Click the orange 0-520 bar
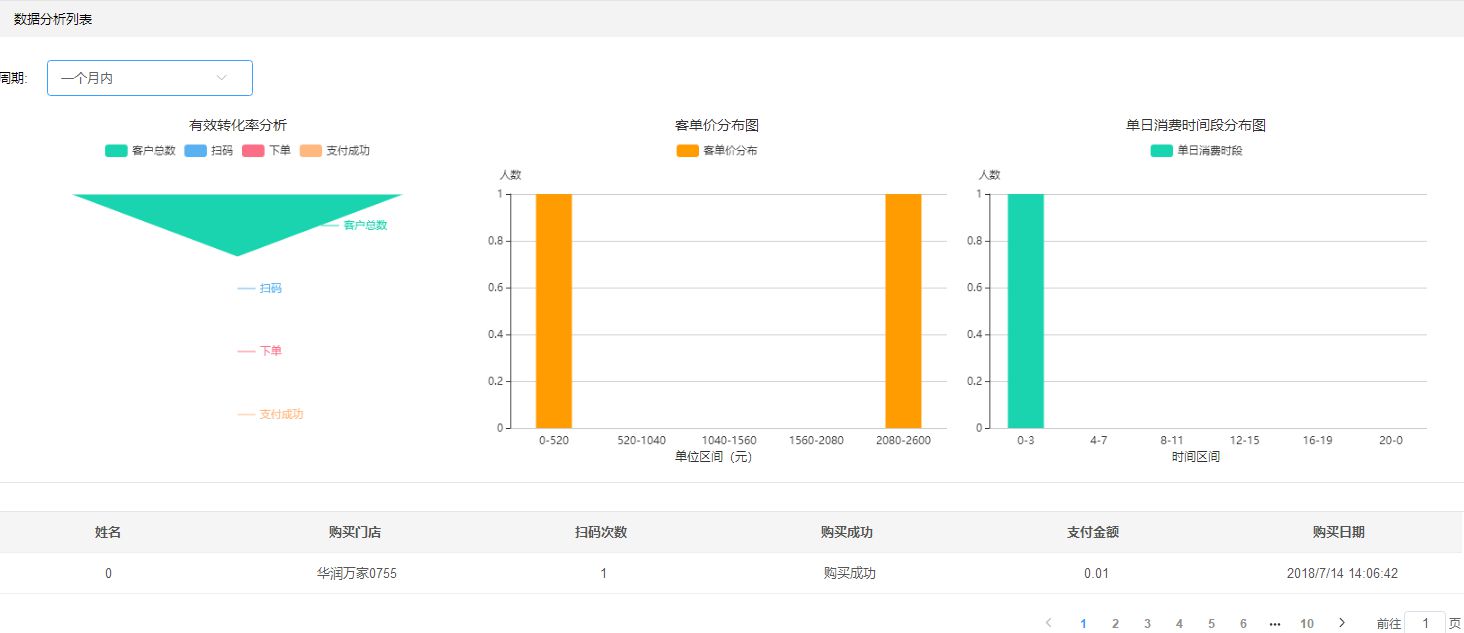 click(554, 310)
